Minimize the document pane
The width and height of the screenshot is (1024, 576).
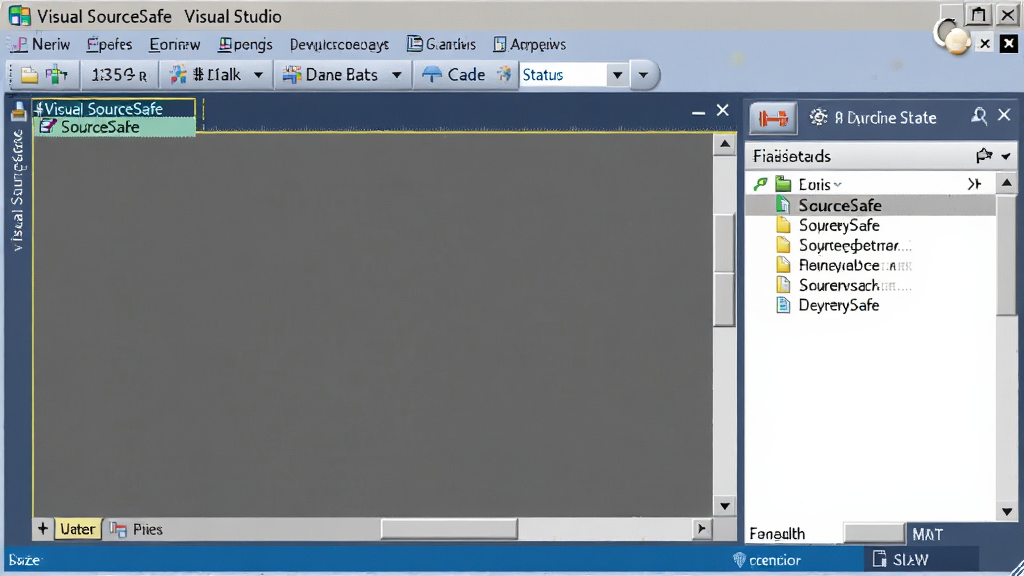tap(698, 112)
